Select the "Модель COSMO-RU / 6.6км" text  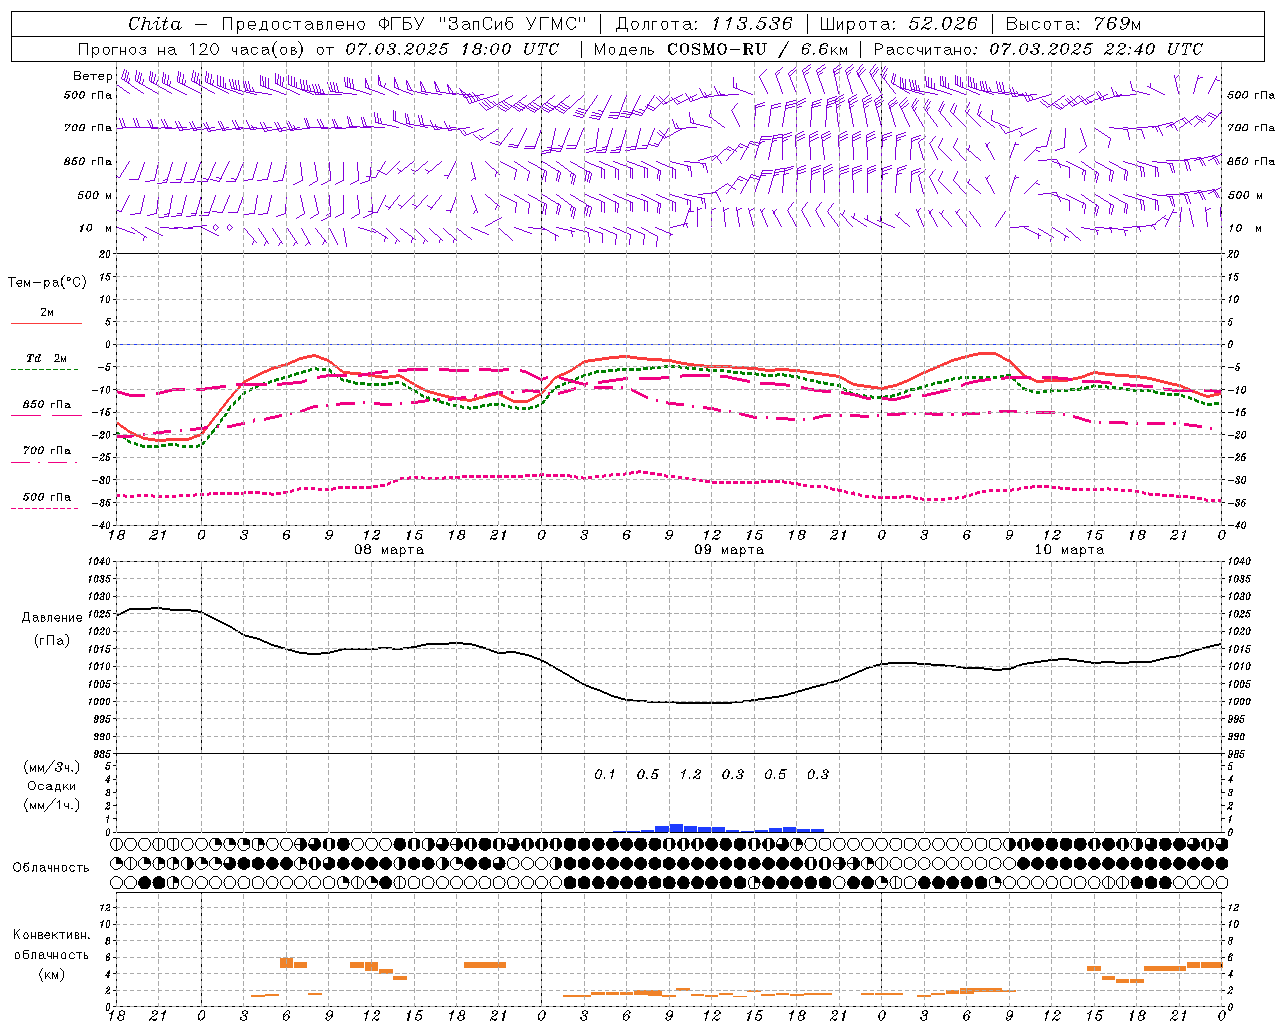[721, 49]
